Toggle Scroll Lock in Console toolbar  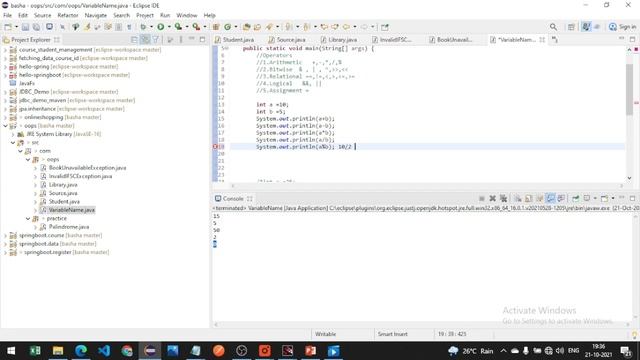coord(529,198)
